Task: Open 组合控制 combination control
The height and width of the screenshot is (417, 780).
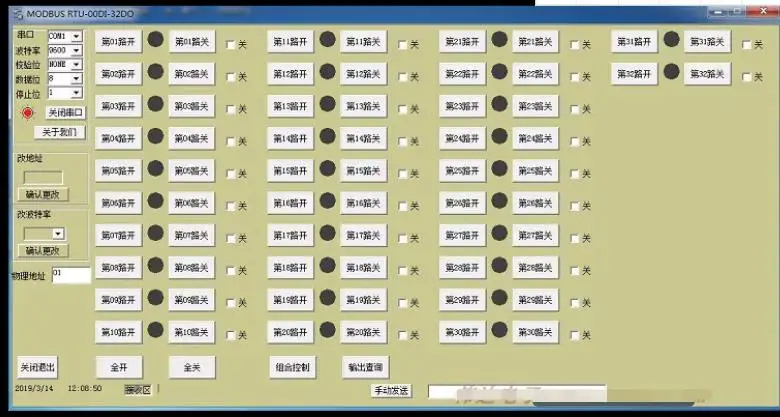Action: click(x=292, y=367)
